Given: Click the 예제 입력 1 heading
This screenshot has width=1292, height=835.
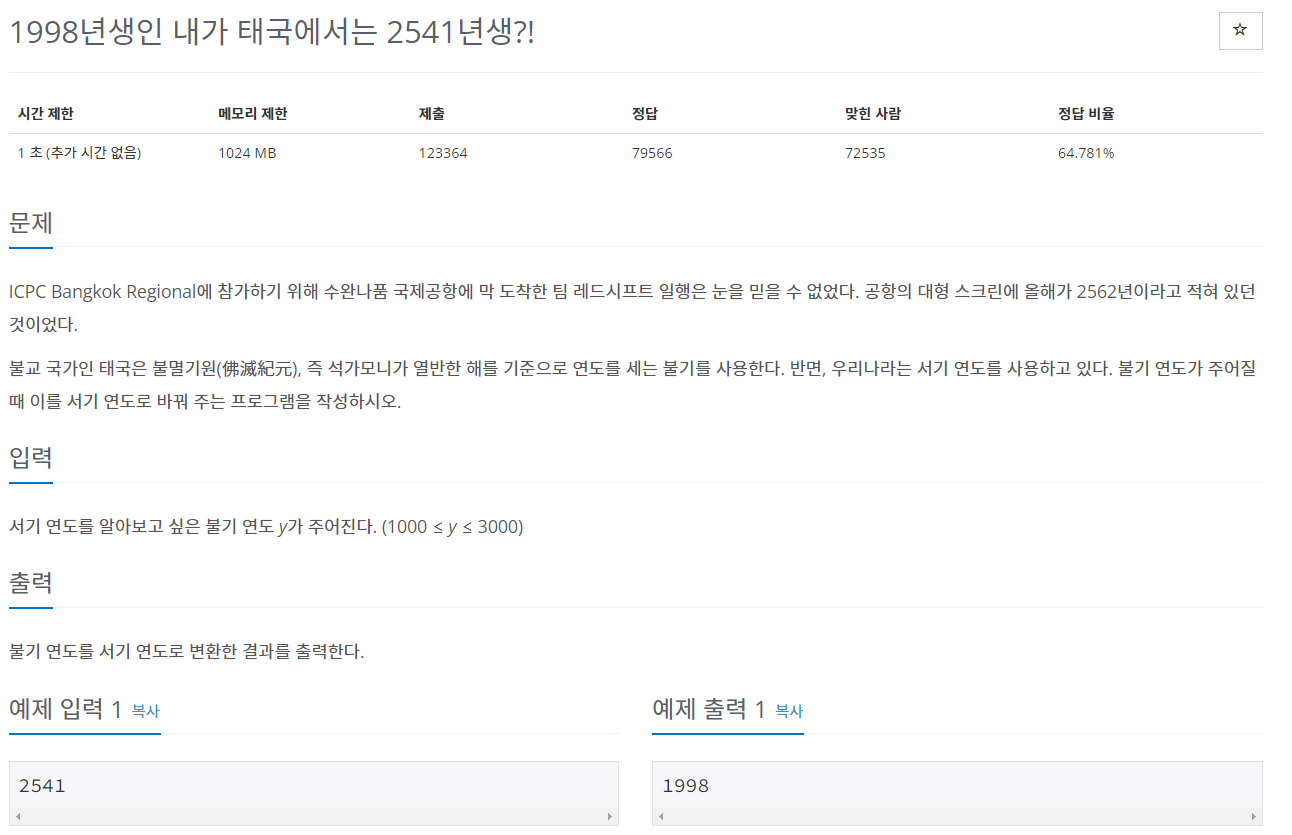Looking at the screenshot, I should (65, 709).
